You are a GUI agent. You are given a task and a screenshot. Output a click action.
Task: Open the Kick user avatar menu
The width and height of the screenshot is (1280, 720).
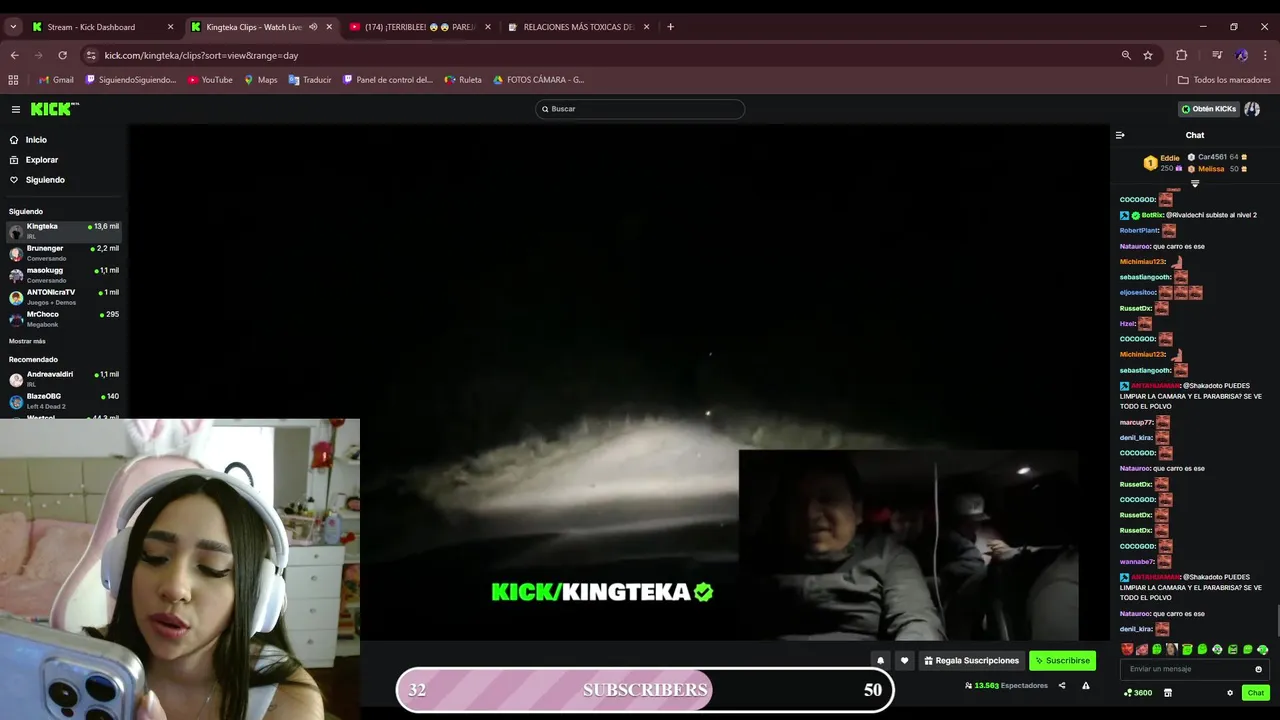[x=1252, y=109]
